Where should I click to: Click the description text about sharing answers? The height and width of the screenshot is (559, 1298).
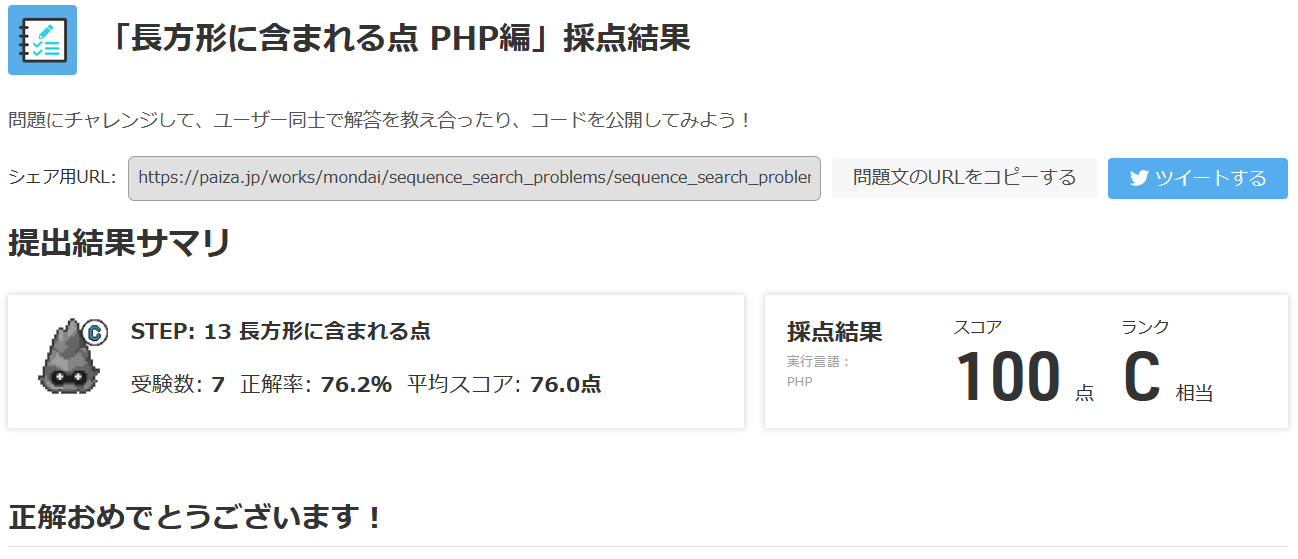click(x=380, y=121)
